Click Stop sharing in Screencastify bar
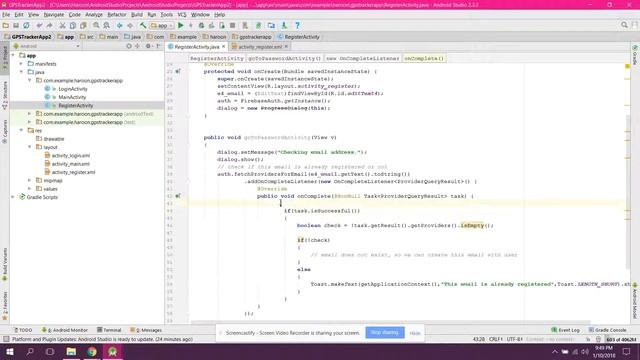 pos(385,333)
